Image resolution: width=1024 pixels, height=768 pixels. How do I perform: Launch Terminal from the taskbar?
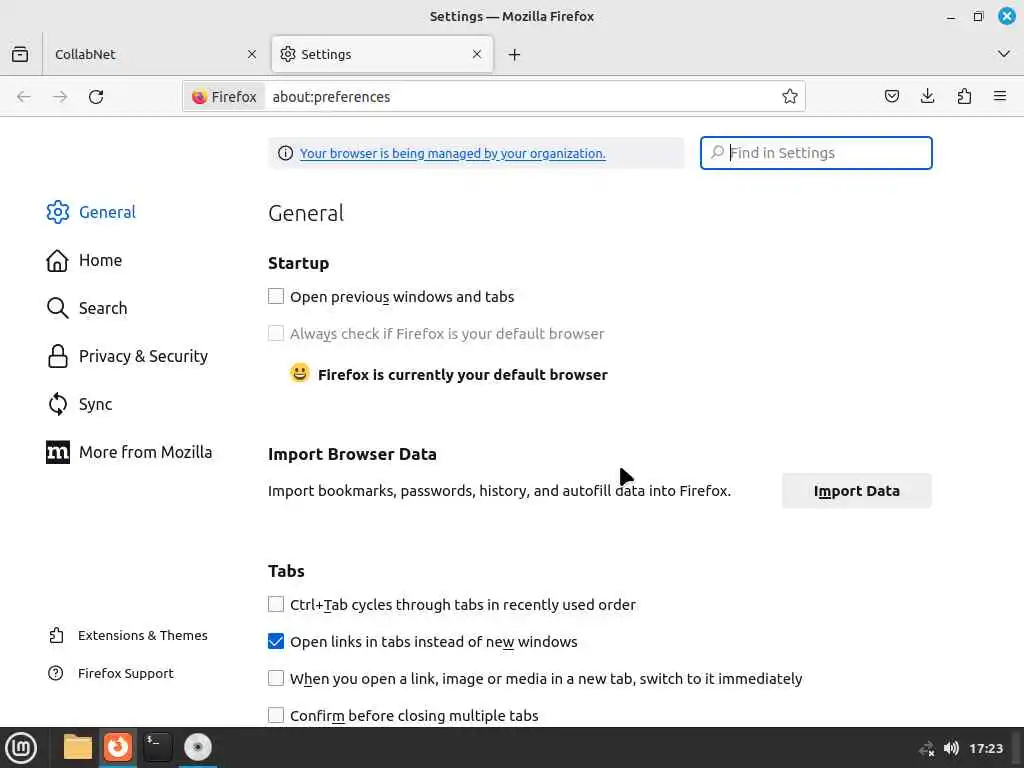click(x=157, y=747)
